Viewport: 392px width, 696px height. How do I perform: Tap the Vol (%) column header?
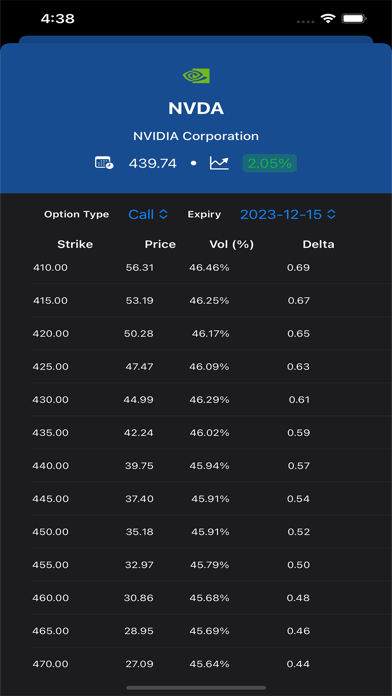231,244
